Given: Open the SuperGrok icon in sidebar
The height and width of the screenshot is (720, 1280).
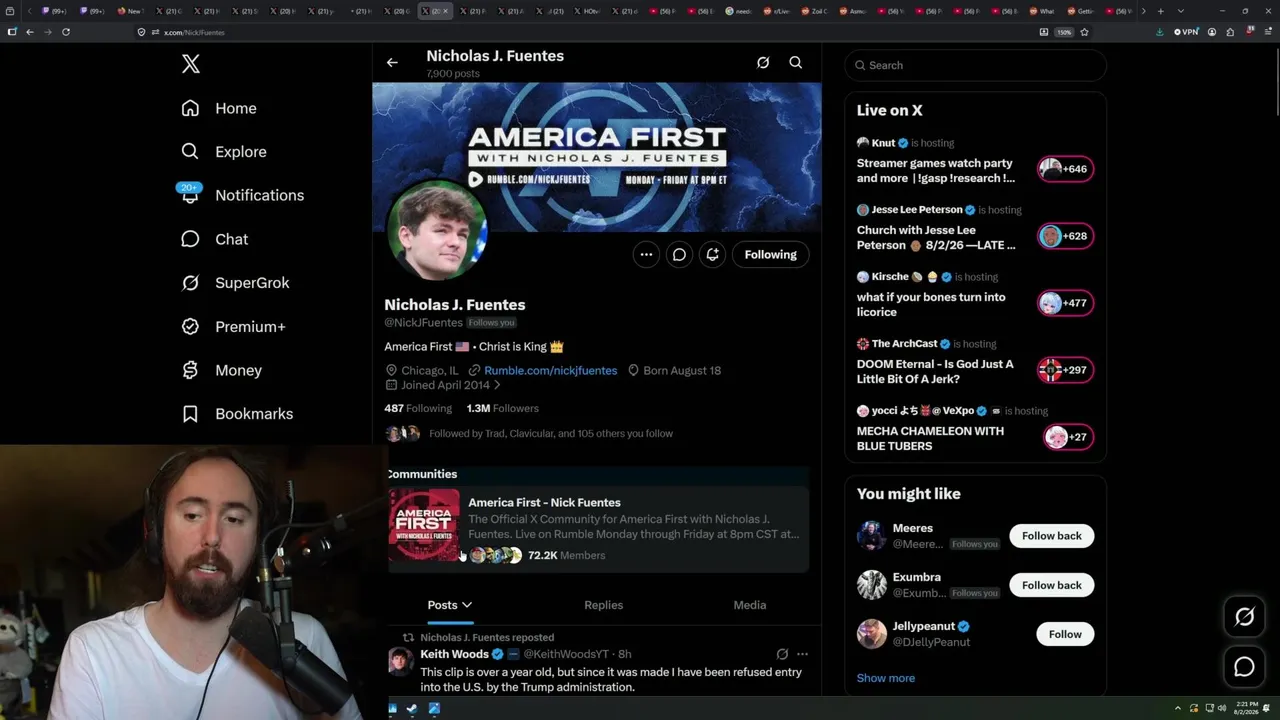Looking at the screenshot, I should [190, 283].
